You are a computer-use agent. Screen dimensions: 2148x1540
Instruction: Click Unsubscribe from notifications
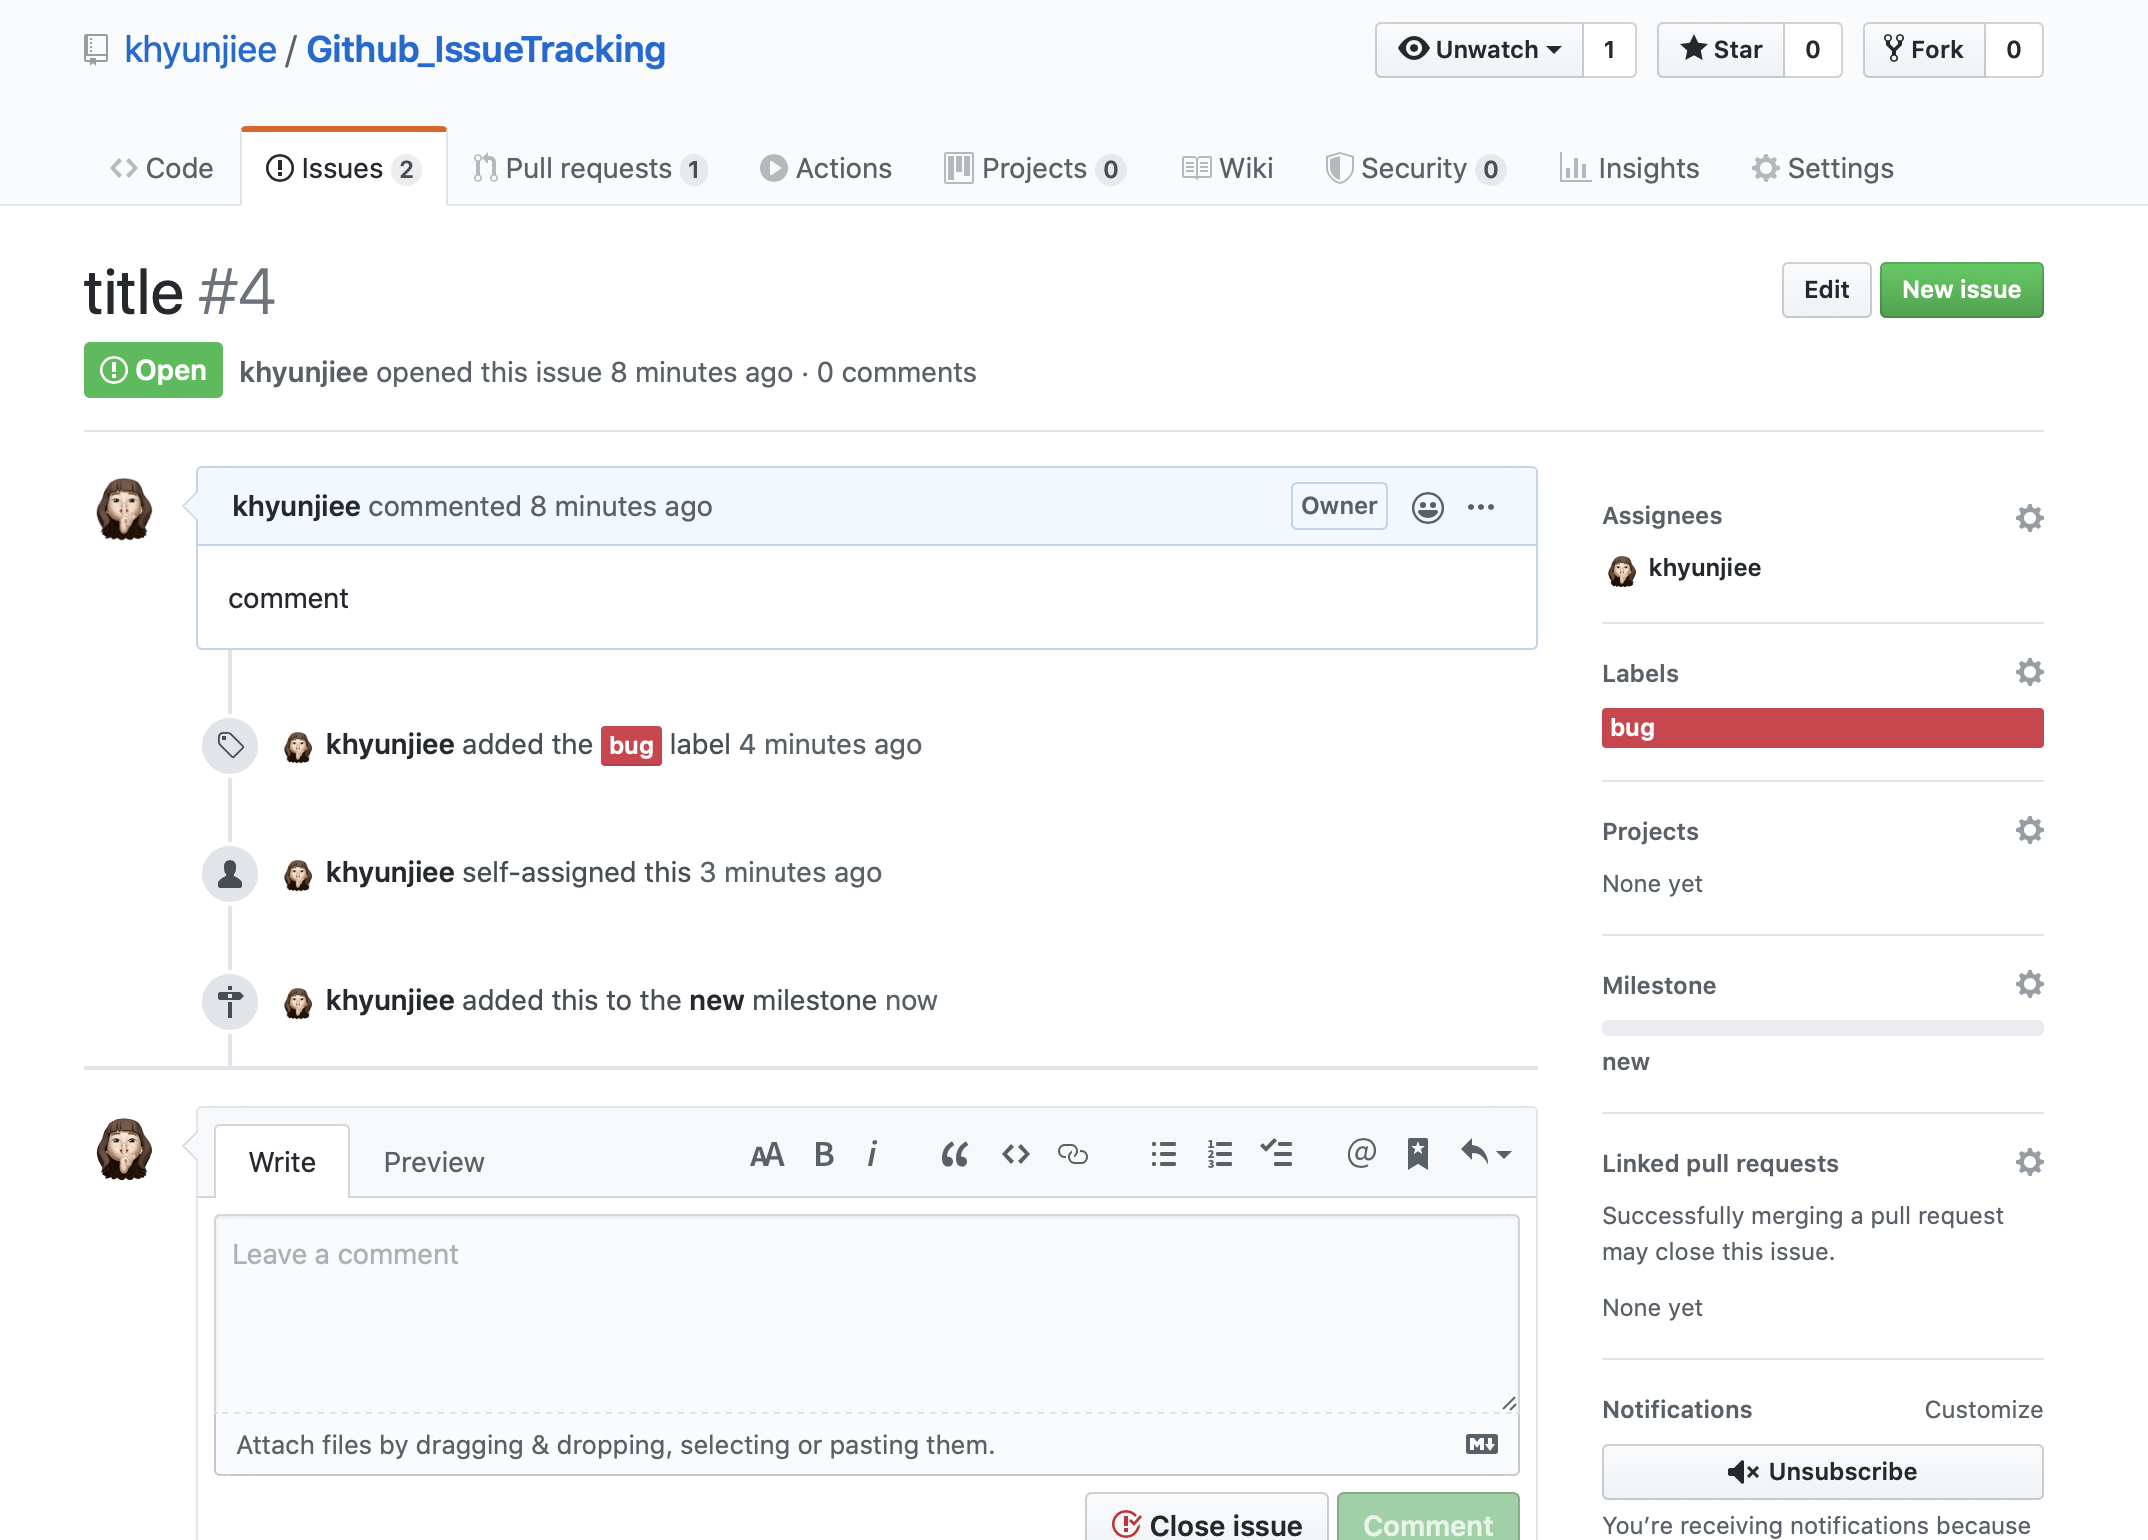(1821, 1471)
